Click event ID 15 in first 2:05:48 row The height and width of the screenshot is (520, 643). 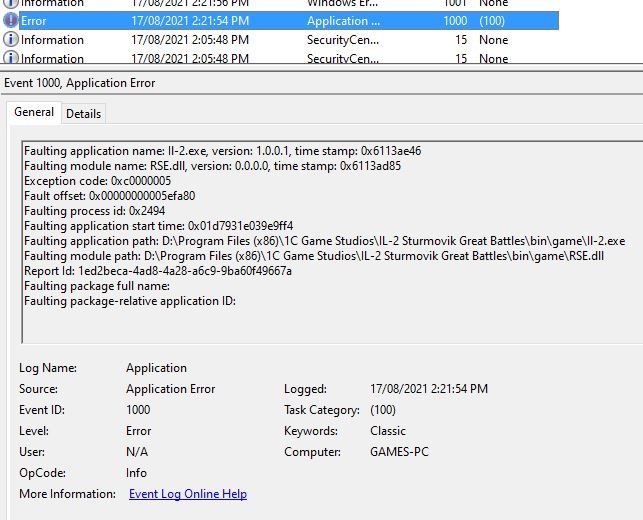tap(461, 40)
